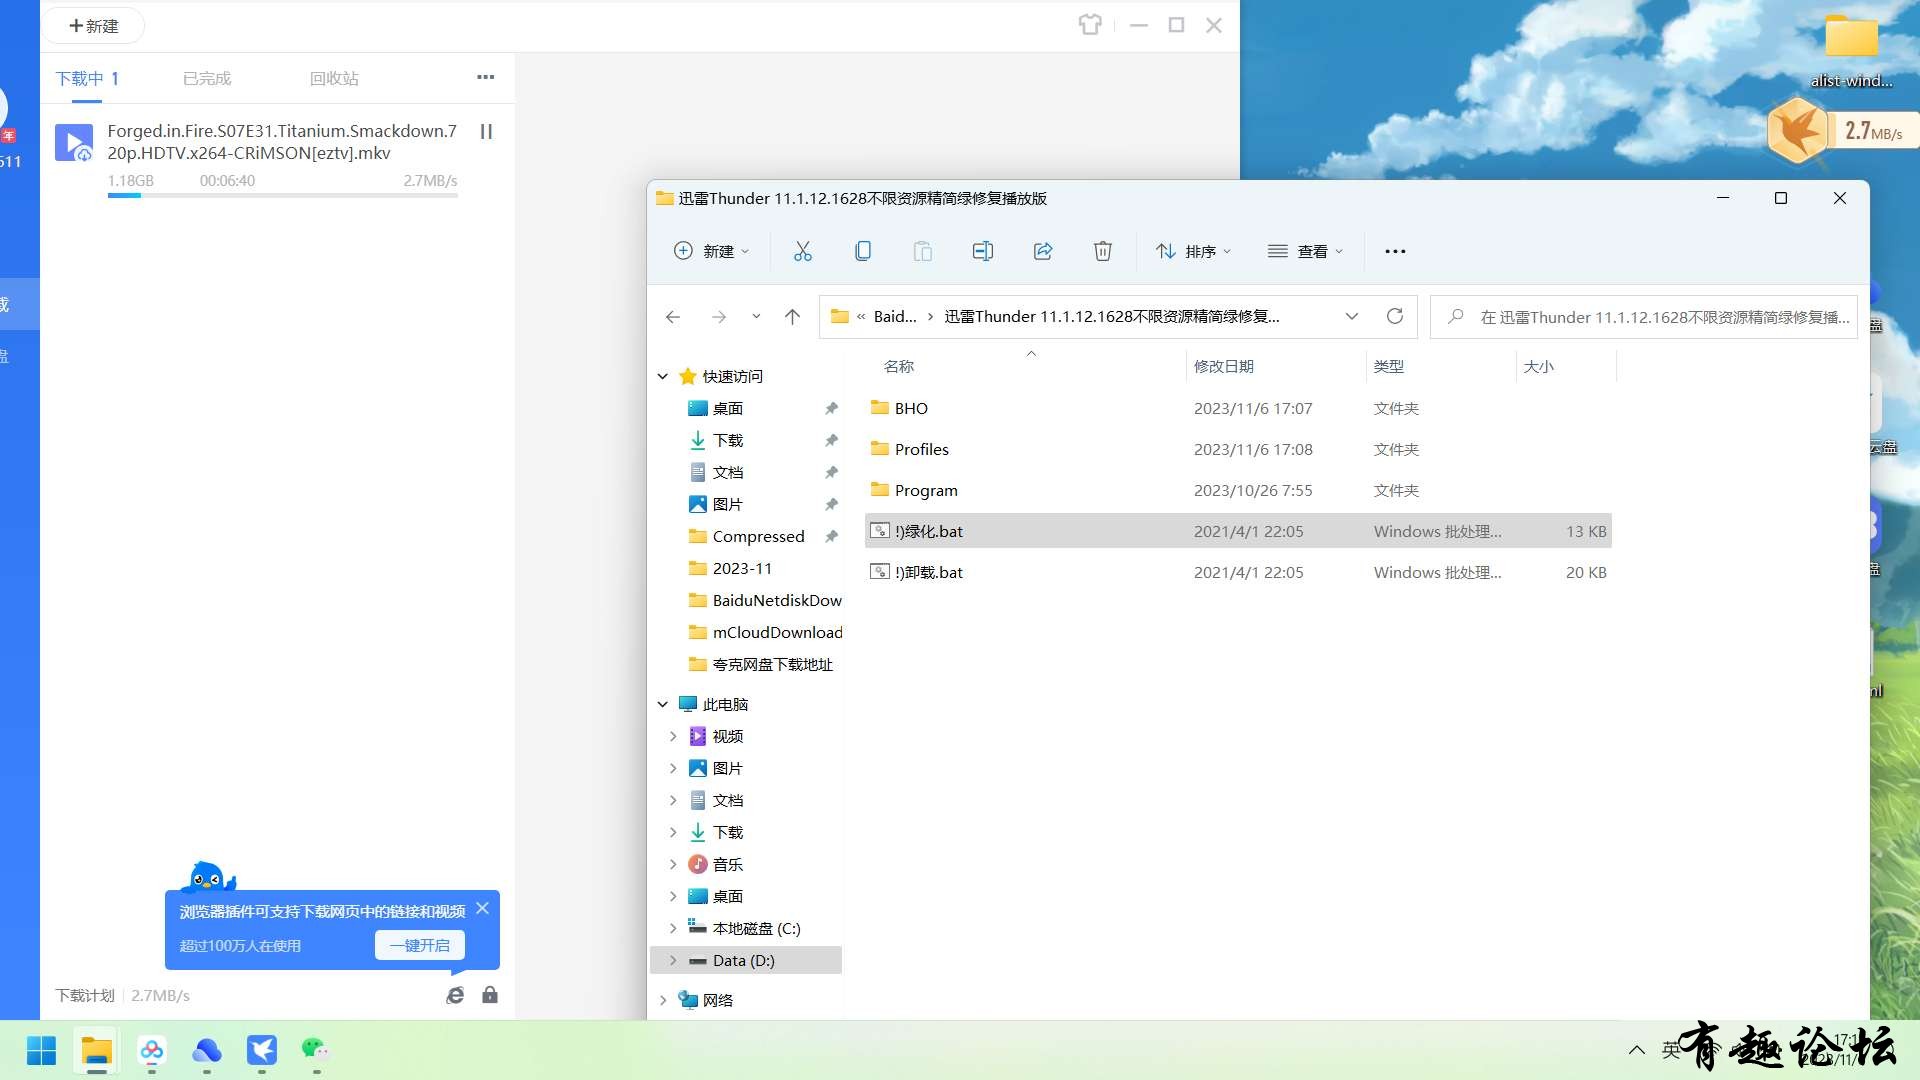The width and height of the screenshot is (1920, 1080).
Task: Expand the 本地磁盘 (C:) node
Action: click(x=673, y=928)
